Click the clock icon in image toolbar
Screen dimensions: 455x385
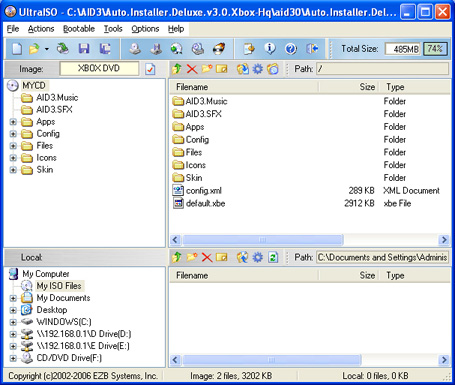273,69
